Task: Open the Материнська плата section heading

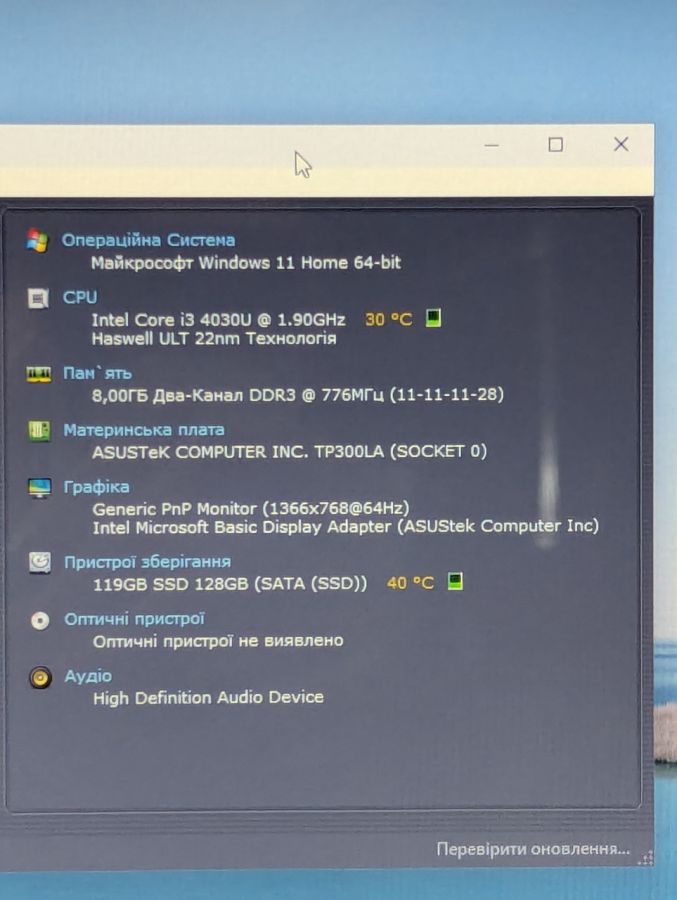Action: click(x=144, y=430)
